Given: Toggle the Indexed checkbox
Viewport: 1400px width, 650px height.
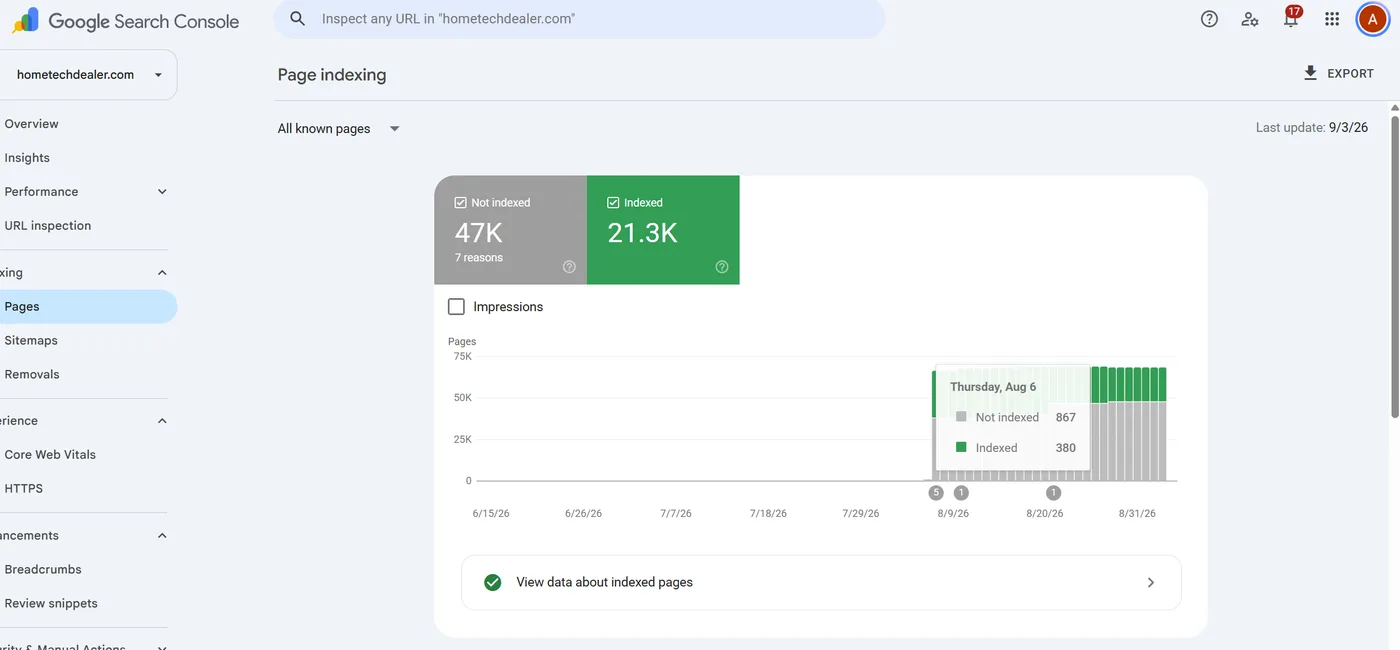Looking at the screenshot, I should coord(613,202).
